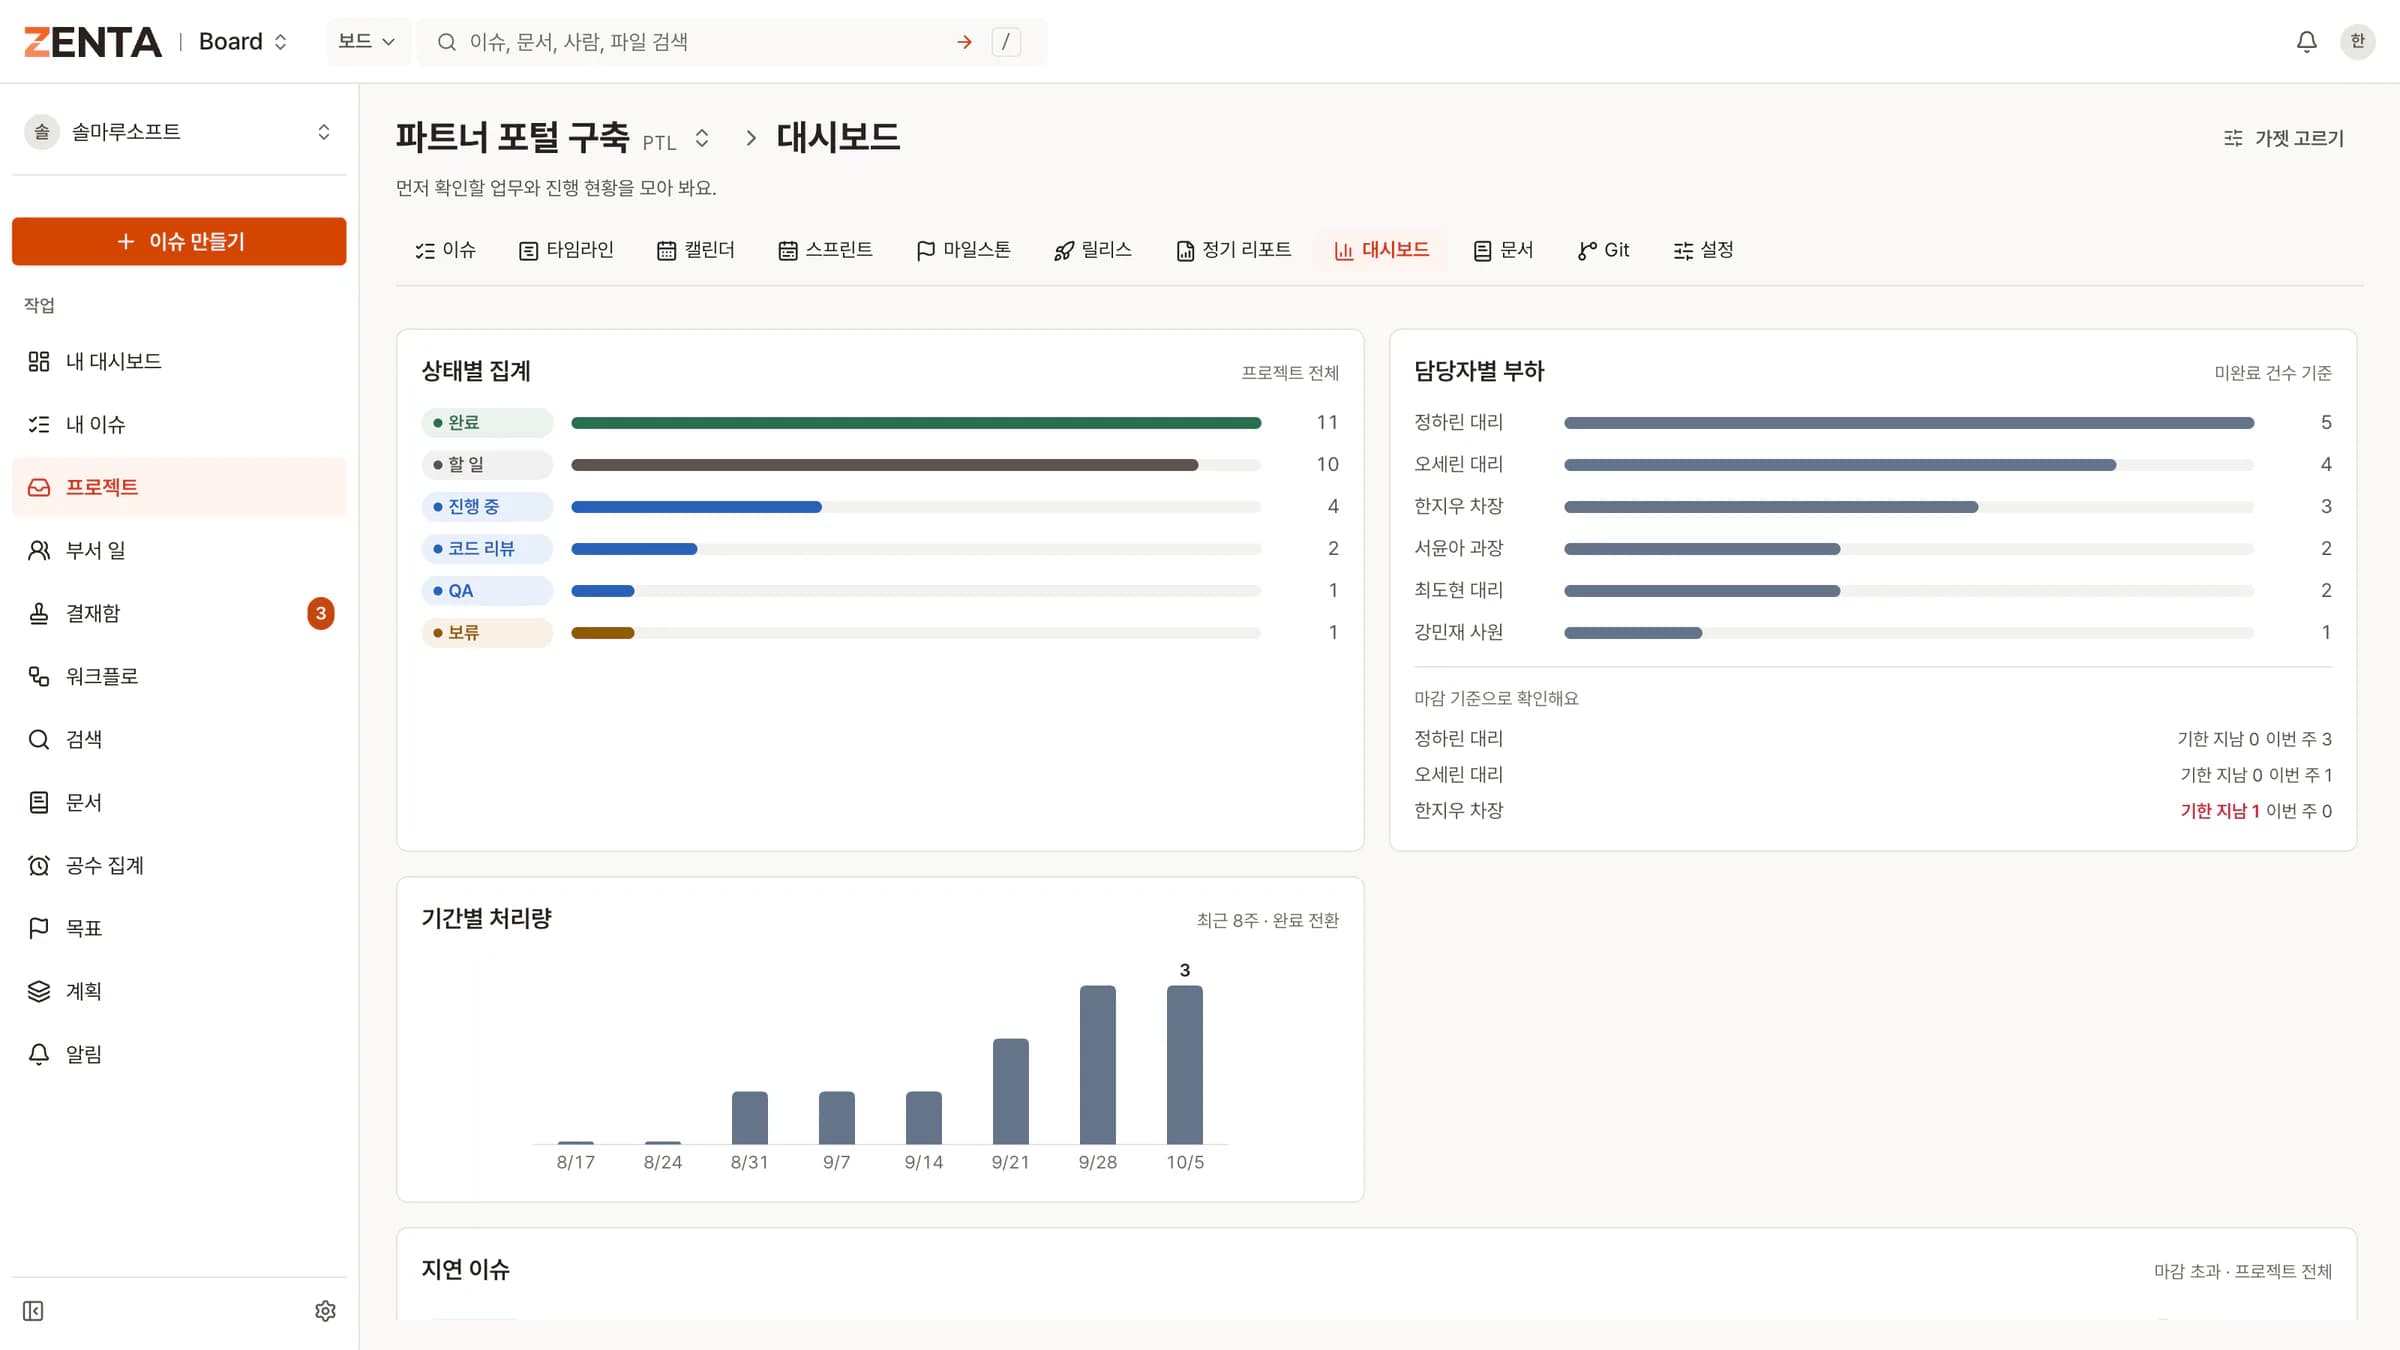Open 내 이슈 in sidebar
The height and width of the screenshot is (1350, 2400).
tap(179, 424)
